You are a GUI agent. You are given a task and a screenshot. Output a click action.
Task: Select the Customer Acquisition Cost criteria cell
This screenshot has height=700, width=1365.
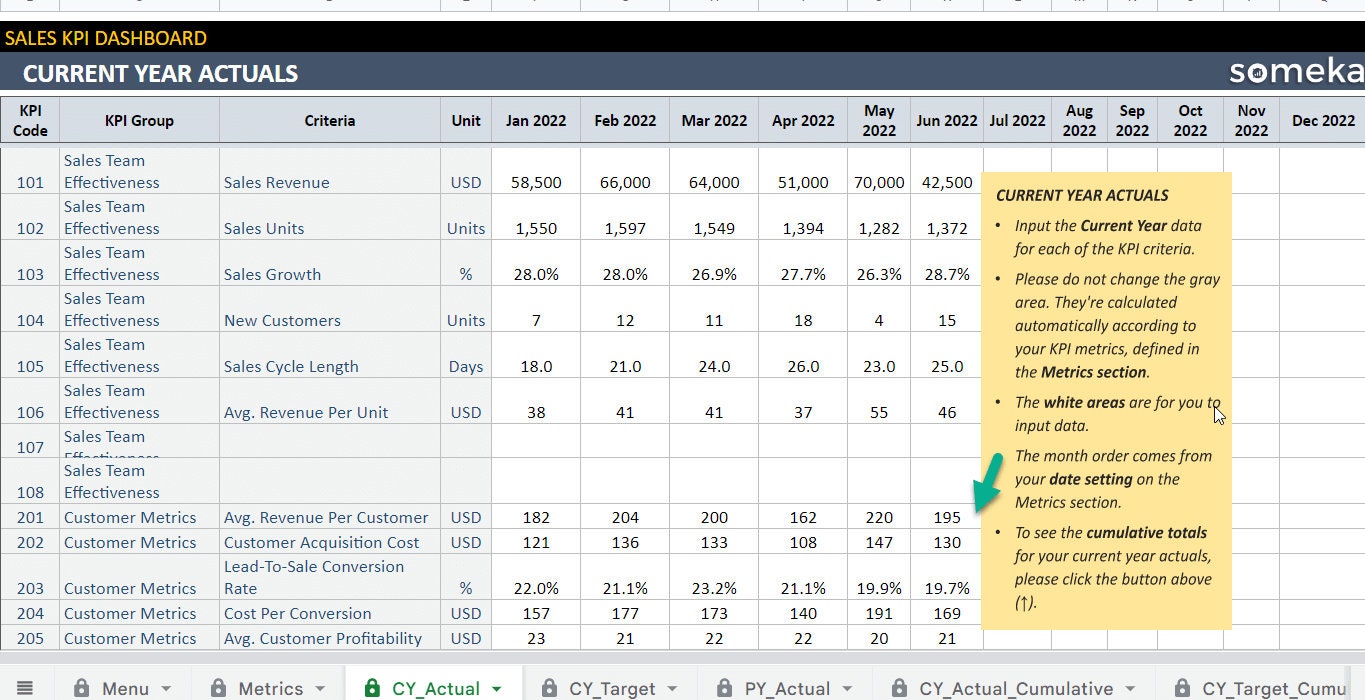click(330, 542)
